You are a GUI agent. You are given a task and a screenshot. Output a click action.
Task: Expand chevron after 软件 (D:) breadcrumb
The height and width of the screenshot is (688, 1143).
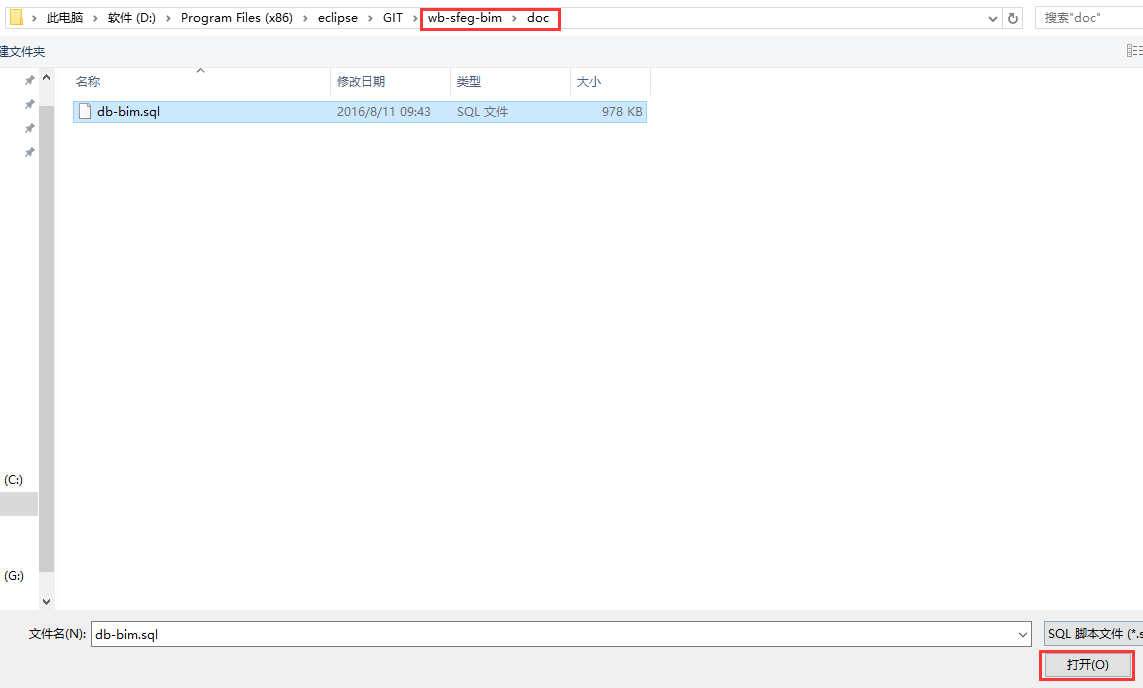pos(168,19)
